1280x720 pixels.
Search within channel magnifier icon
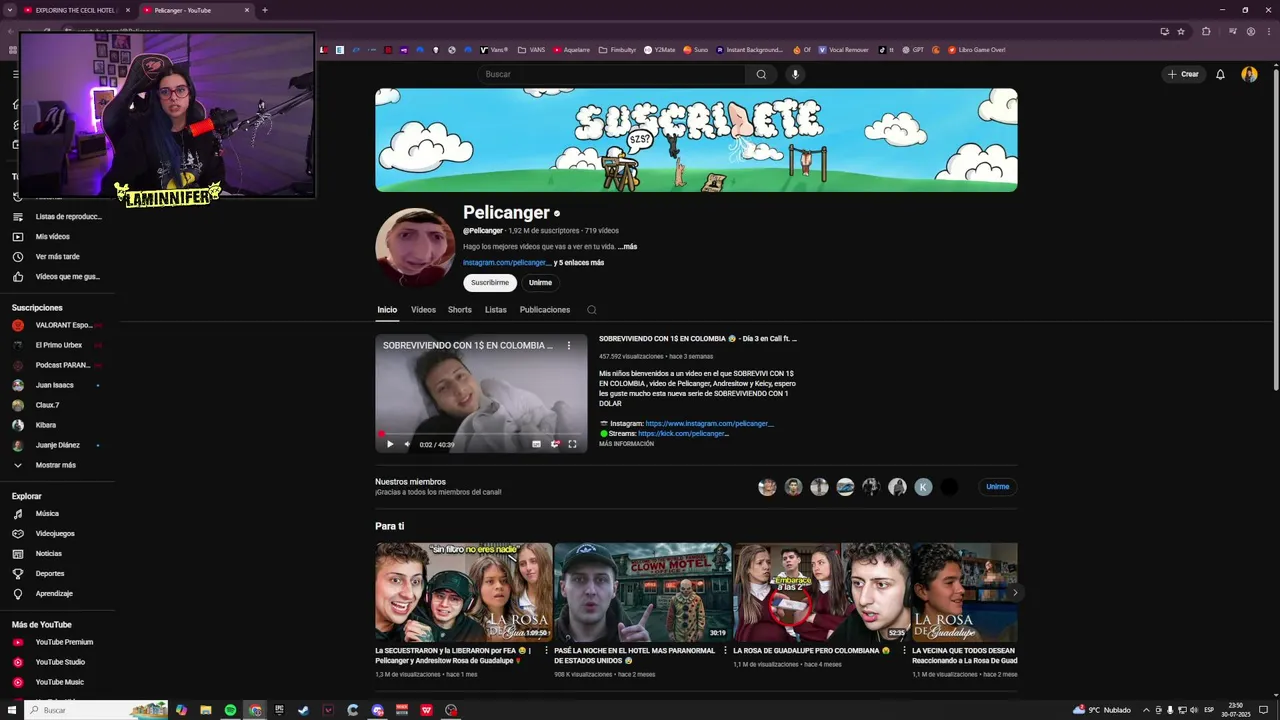coord(592,310)
